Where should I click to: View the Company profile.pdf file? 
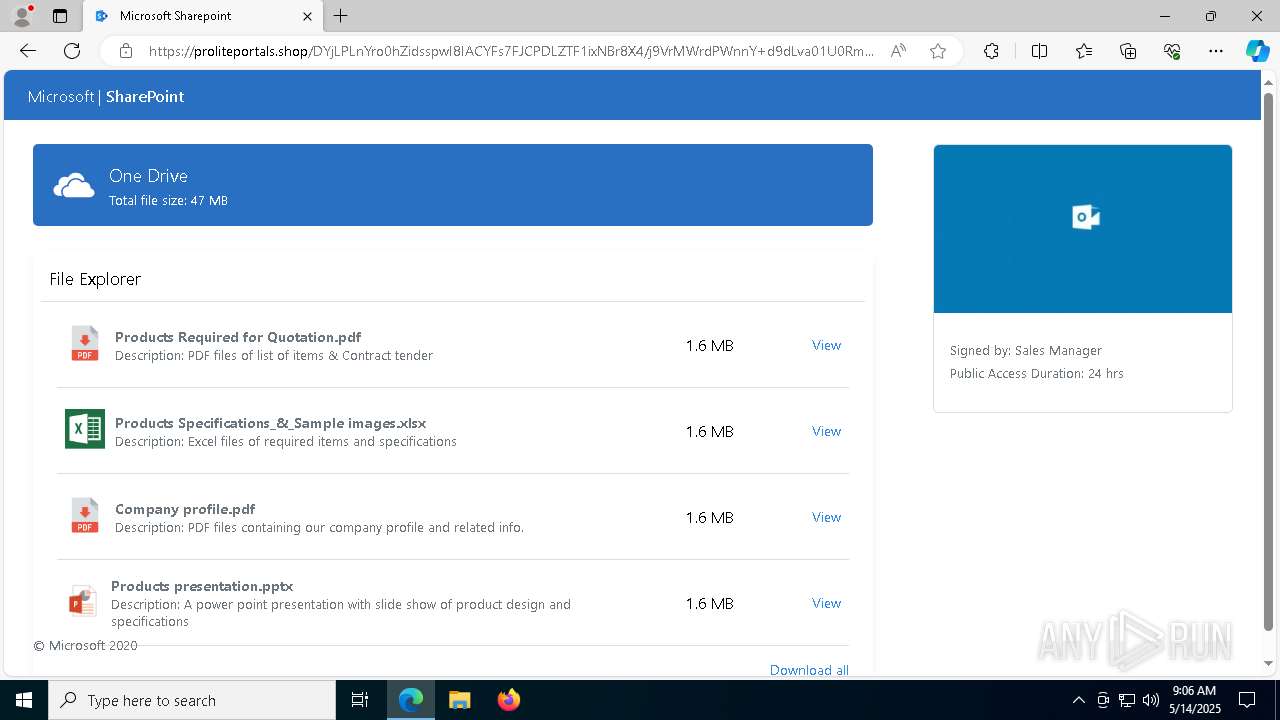click(826, 517)
